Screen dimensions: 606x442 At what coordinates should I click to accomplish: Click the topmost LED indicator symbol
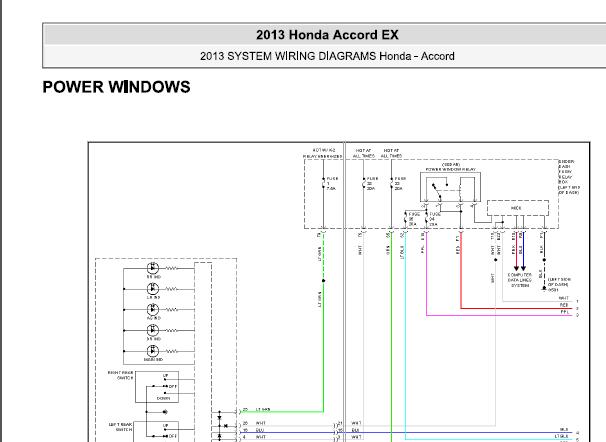(x=153, y=268)
